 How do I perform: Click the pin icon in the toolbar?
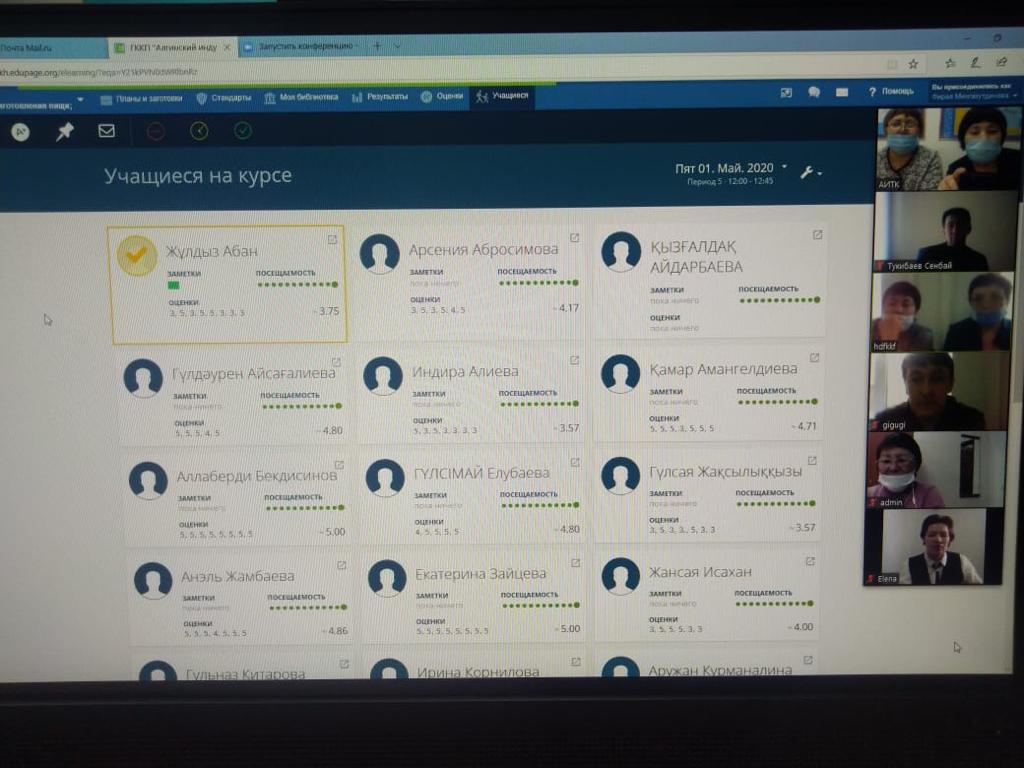(65, 132)
